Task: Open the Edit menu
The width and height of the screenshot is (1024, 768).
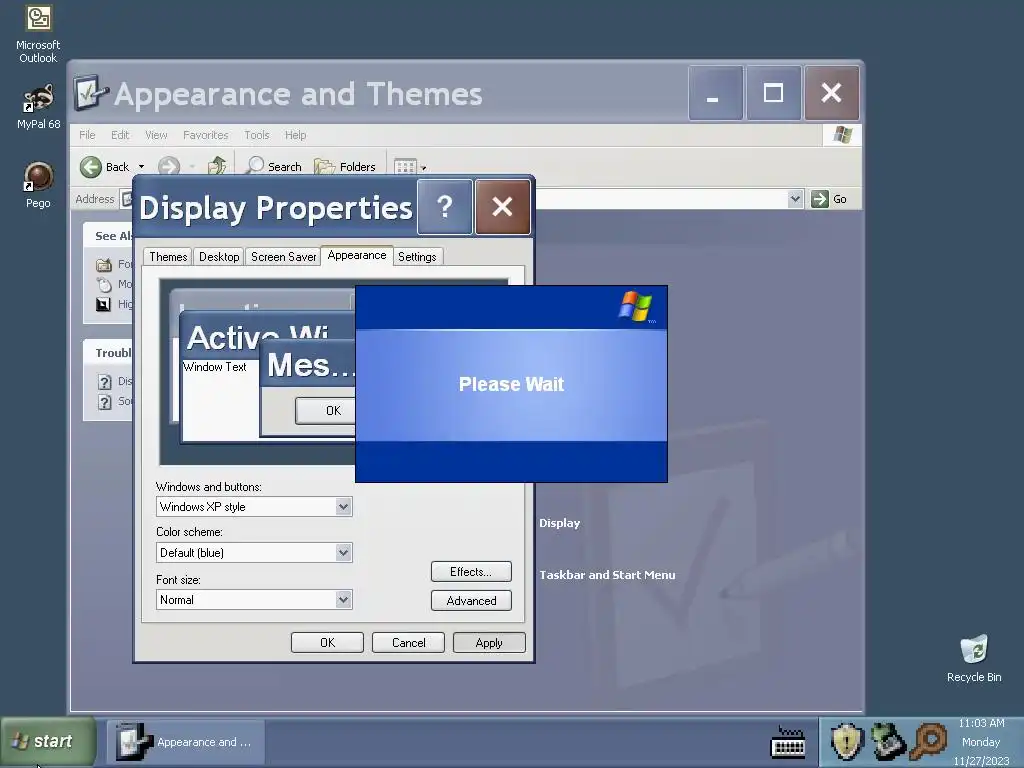Action: (120, 135)
